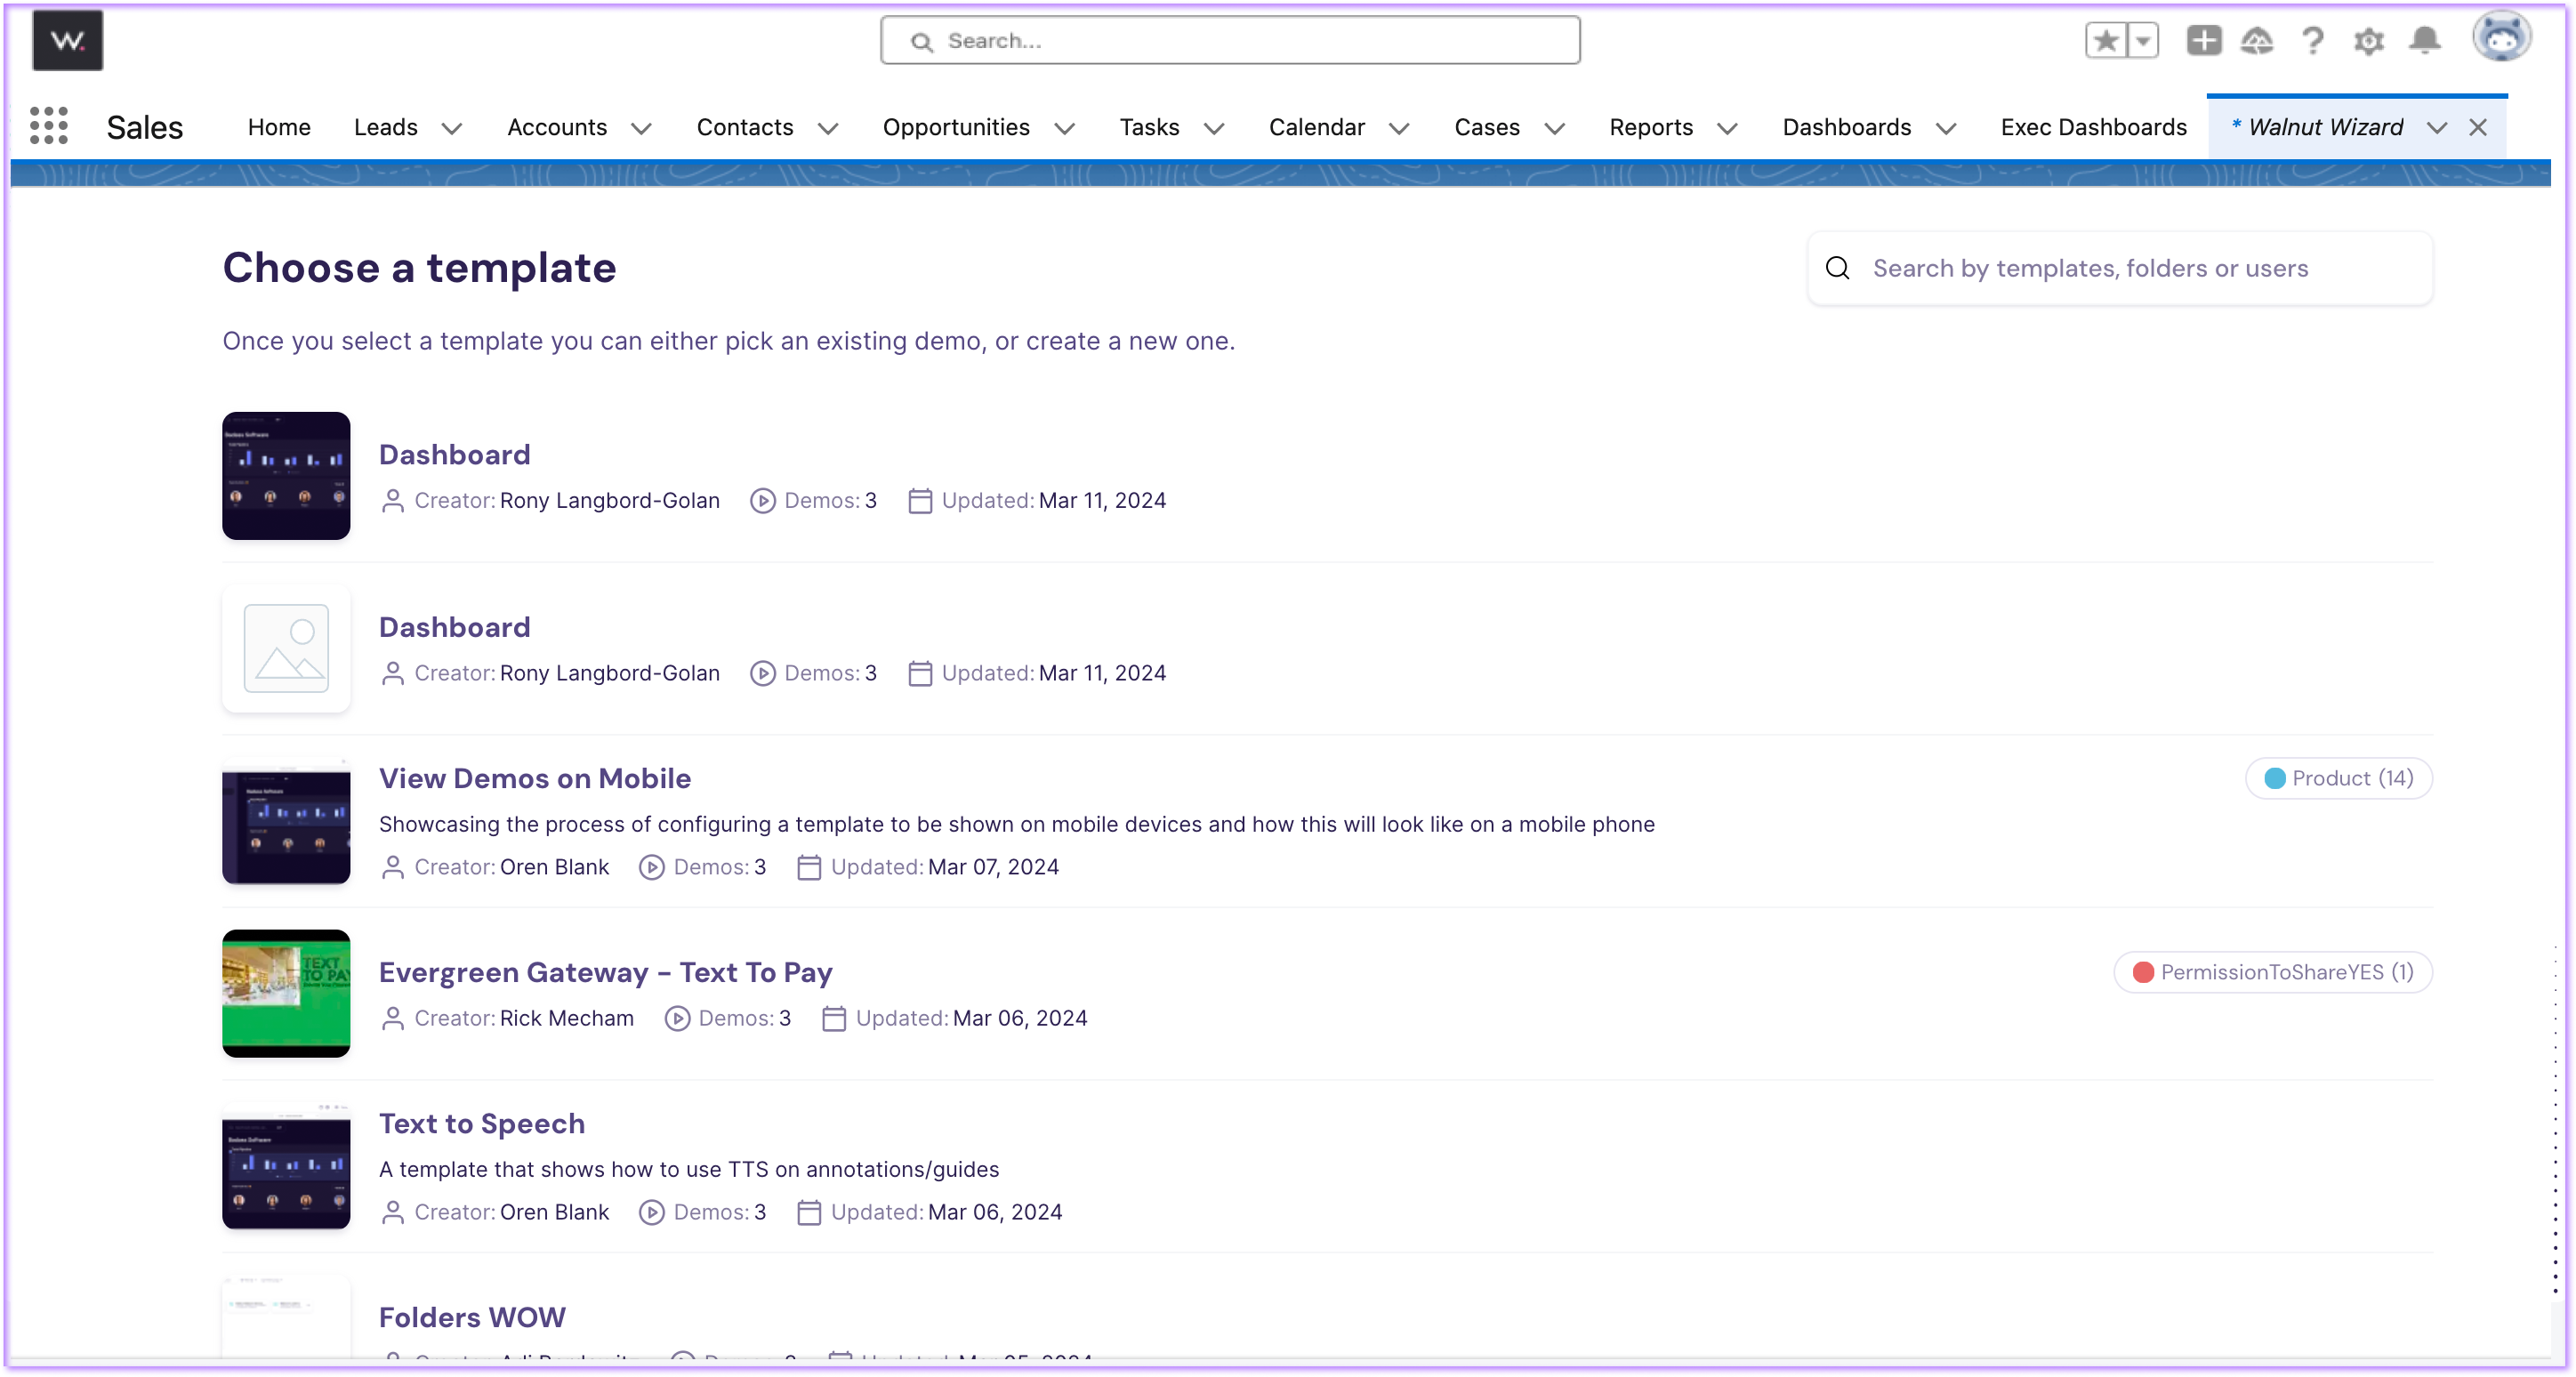Expand the Reports dropdown chevron
This screenshot has width=2576, height=1377.
[1728, 128]
